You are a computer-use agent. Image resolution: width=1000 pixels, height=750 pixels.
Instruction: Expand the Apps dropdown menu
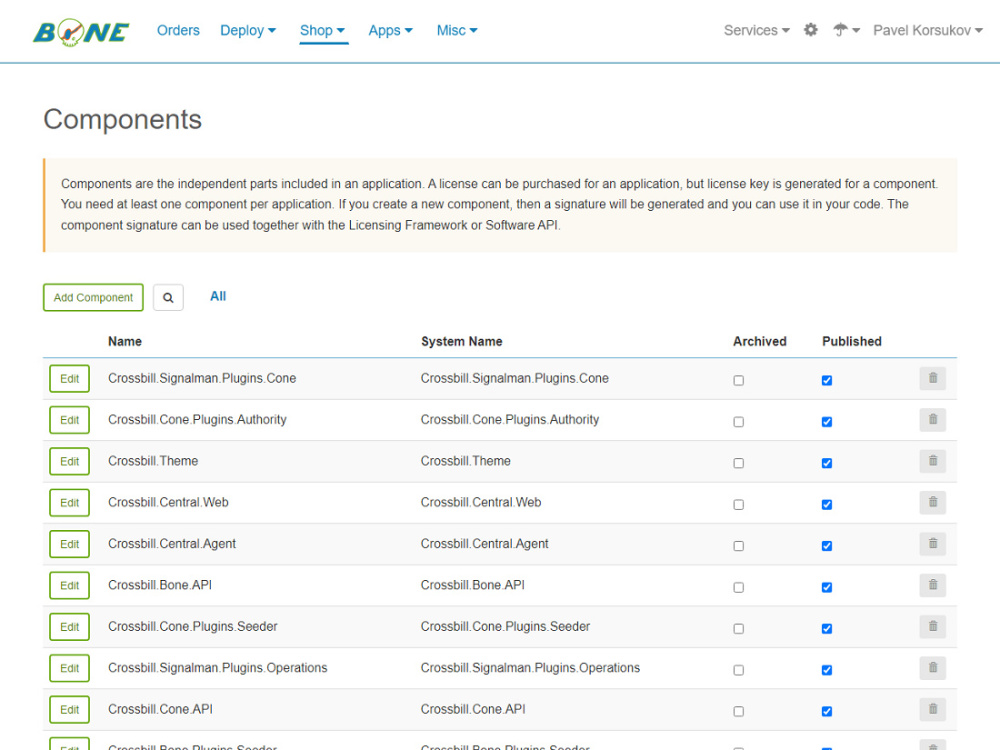pyautogui.click(x=391, y=31)
